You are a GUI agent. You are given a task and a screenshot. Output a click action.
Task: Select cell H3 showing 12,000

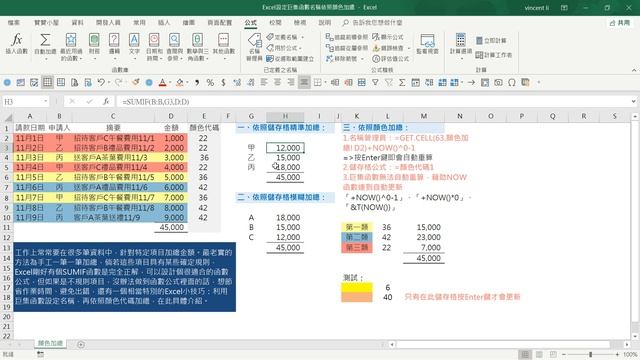pyautogui.click(x=285, y=148)
